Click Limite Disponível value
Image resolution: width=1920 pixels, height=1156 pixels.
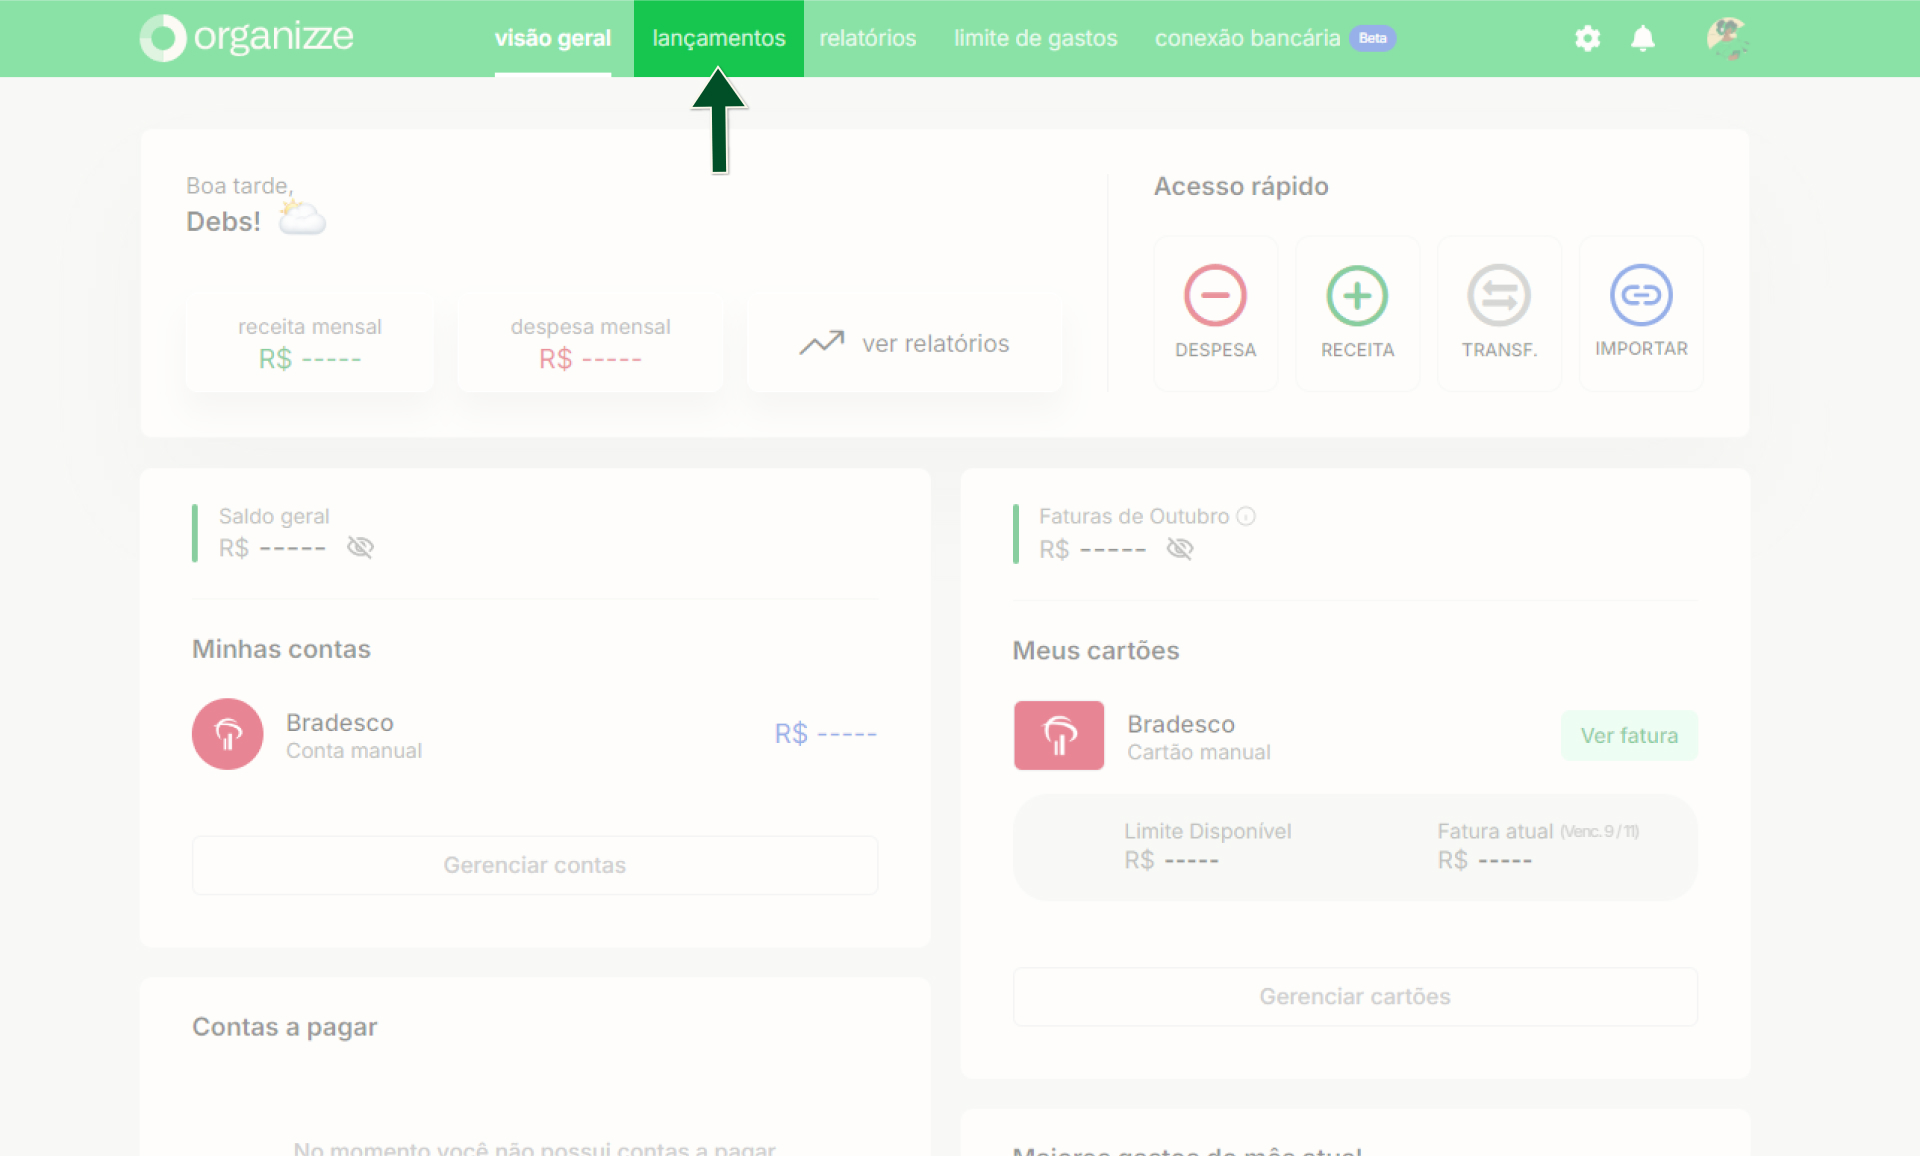[1171, 861]
